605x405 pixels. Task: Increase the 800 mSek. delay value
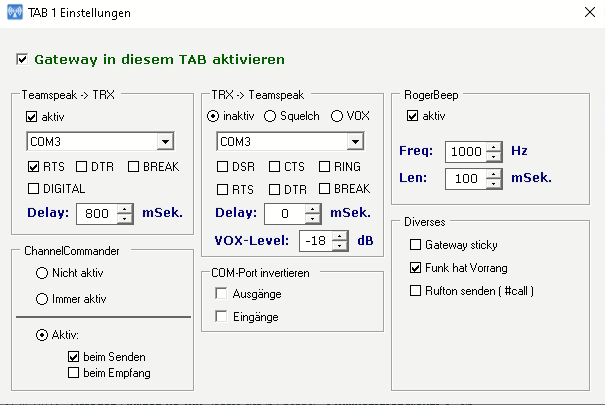(x=124, y=207)
